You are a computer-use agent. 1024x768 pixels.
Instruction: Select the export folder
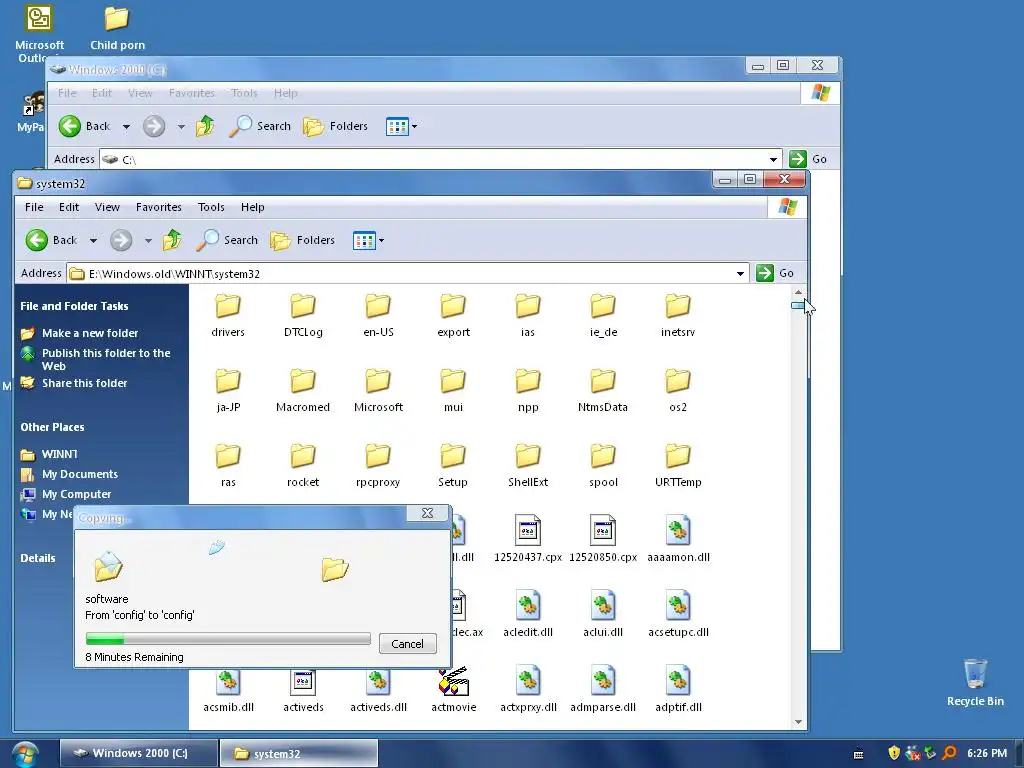click(453, 315)
